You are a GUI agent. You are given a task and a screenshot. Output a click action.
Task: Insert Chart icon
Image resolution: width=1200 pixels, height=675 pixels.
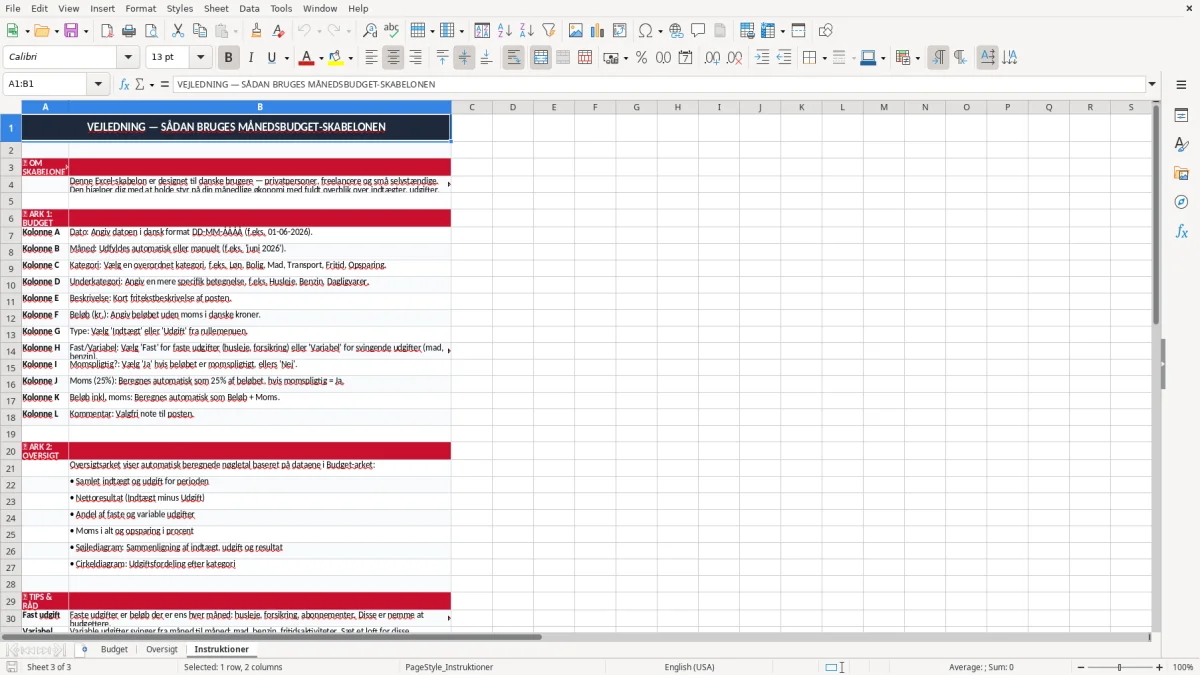[x=597, y=31]
